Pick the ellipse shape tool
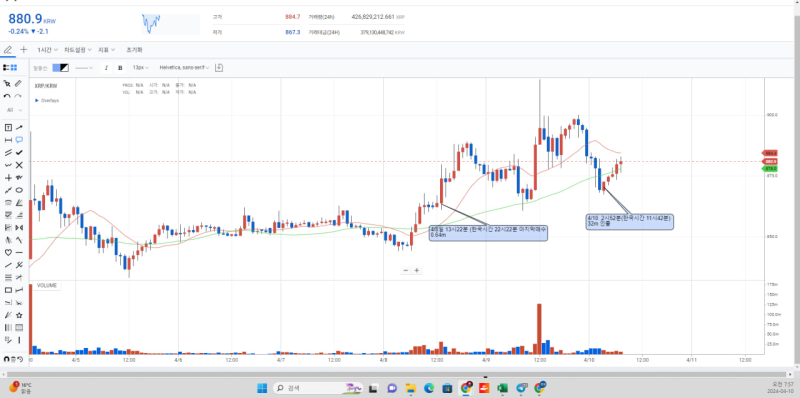 pyautogui.click(x=19, y=190)
